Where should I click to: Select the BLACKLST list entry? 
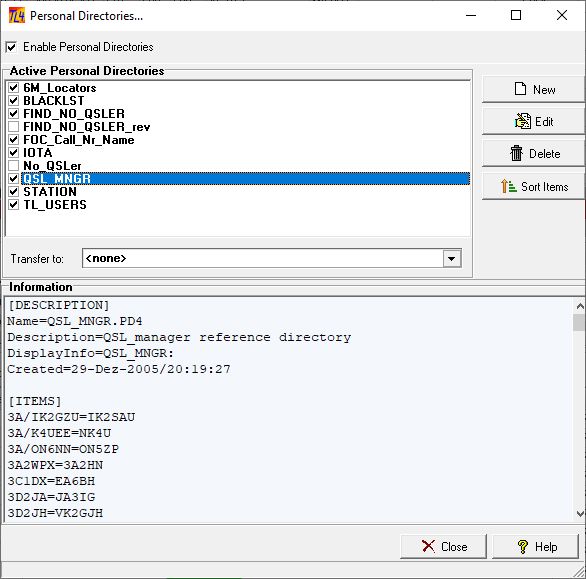click(x=54, y=101)
